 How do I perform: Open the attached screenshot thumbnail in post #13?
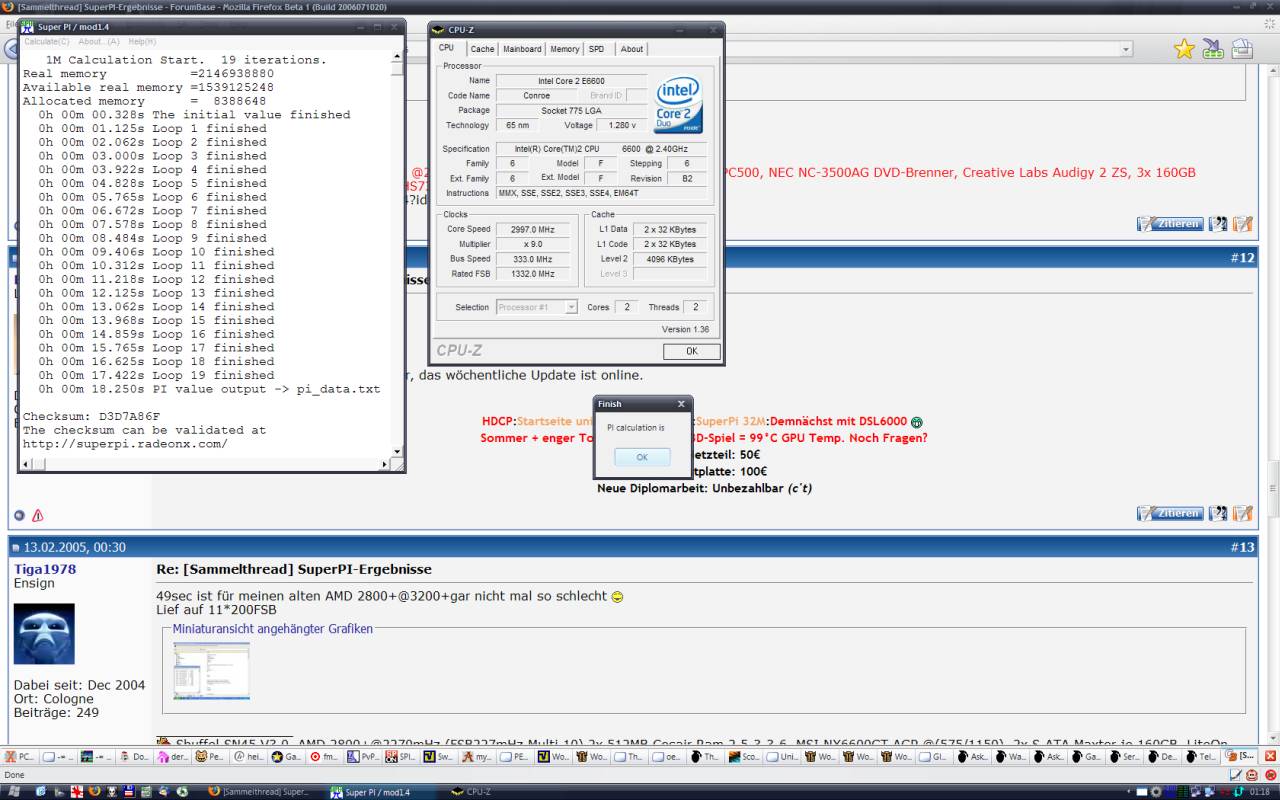[211, 670]
